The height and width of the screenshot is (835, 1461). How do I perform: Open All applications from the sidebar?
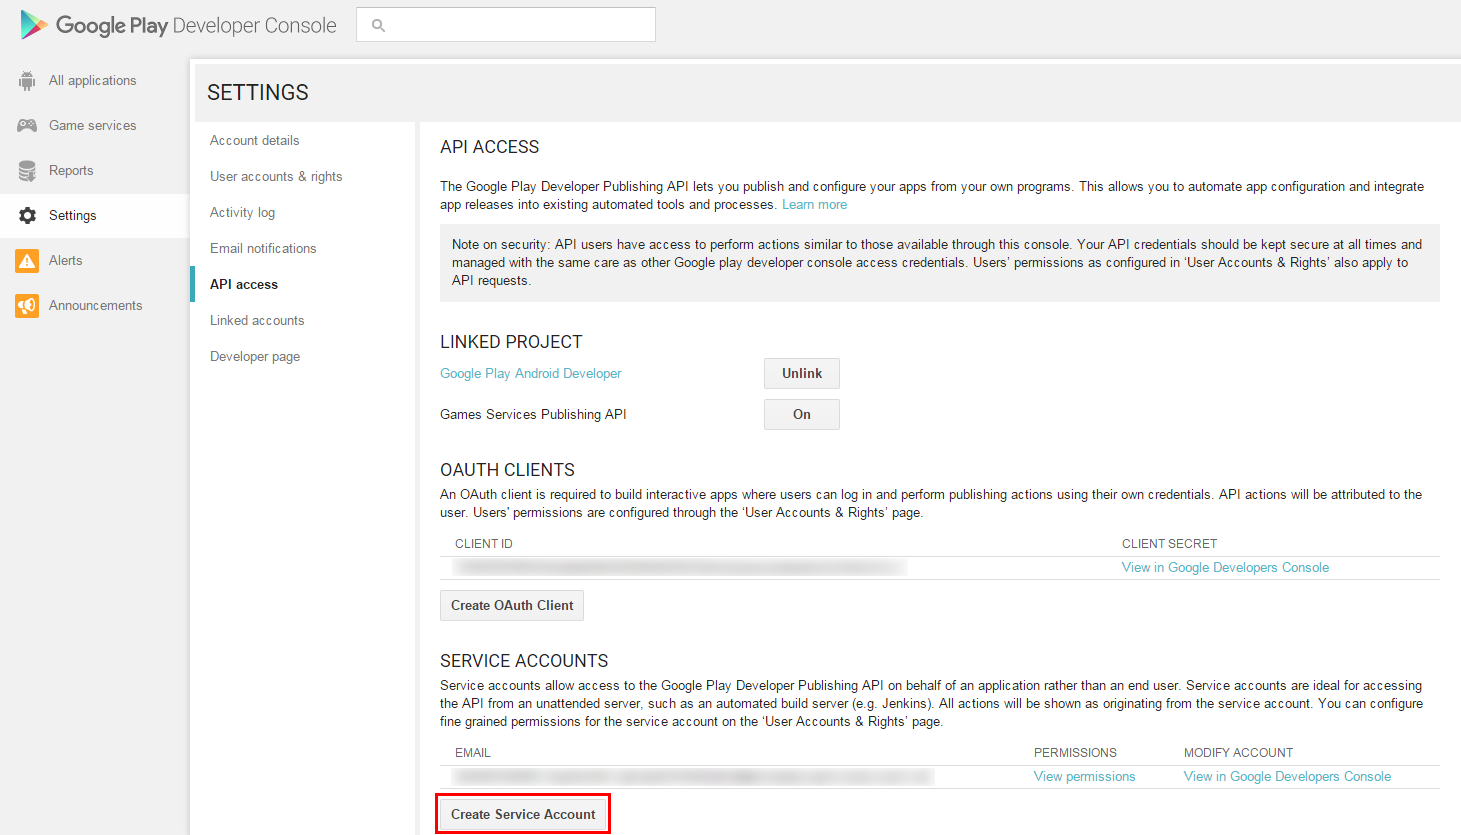coord(93,80)
